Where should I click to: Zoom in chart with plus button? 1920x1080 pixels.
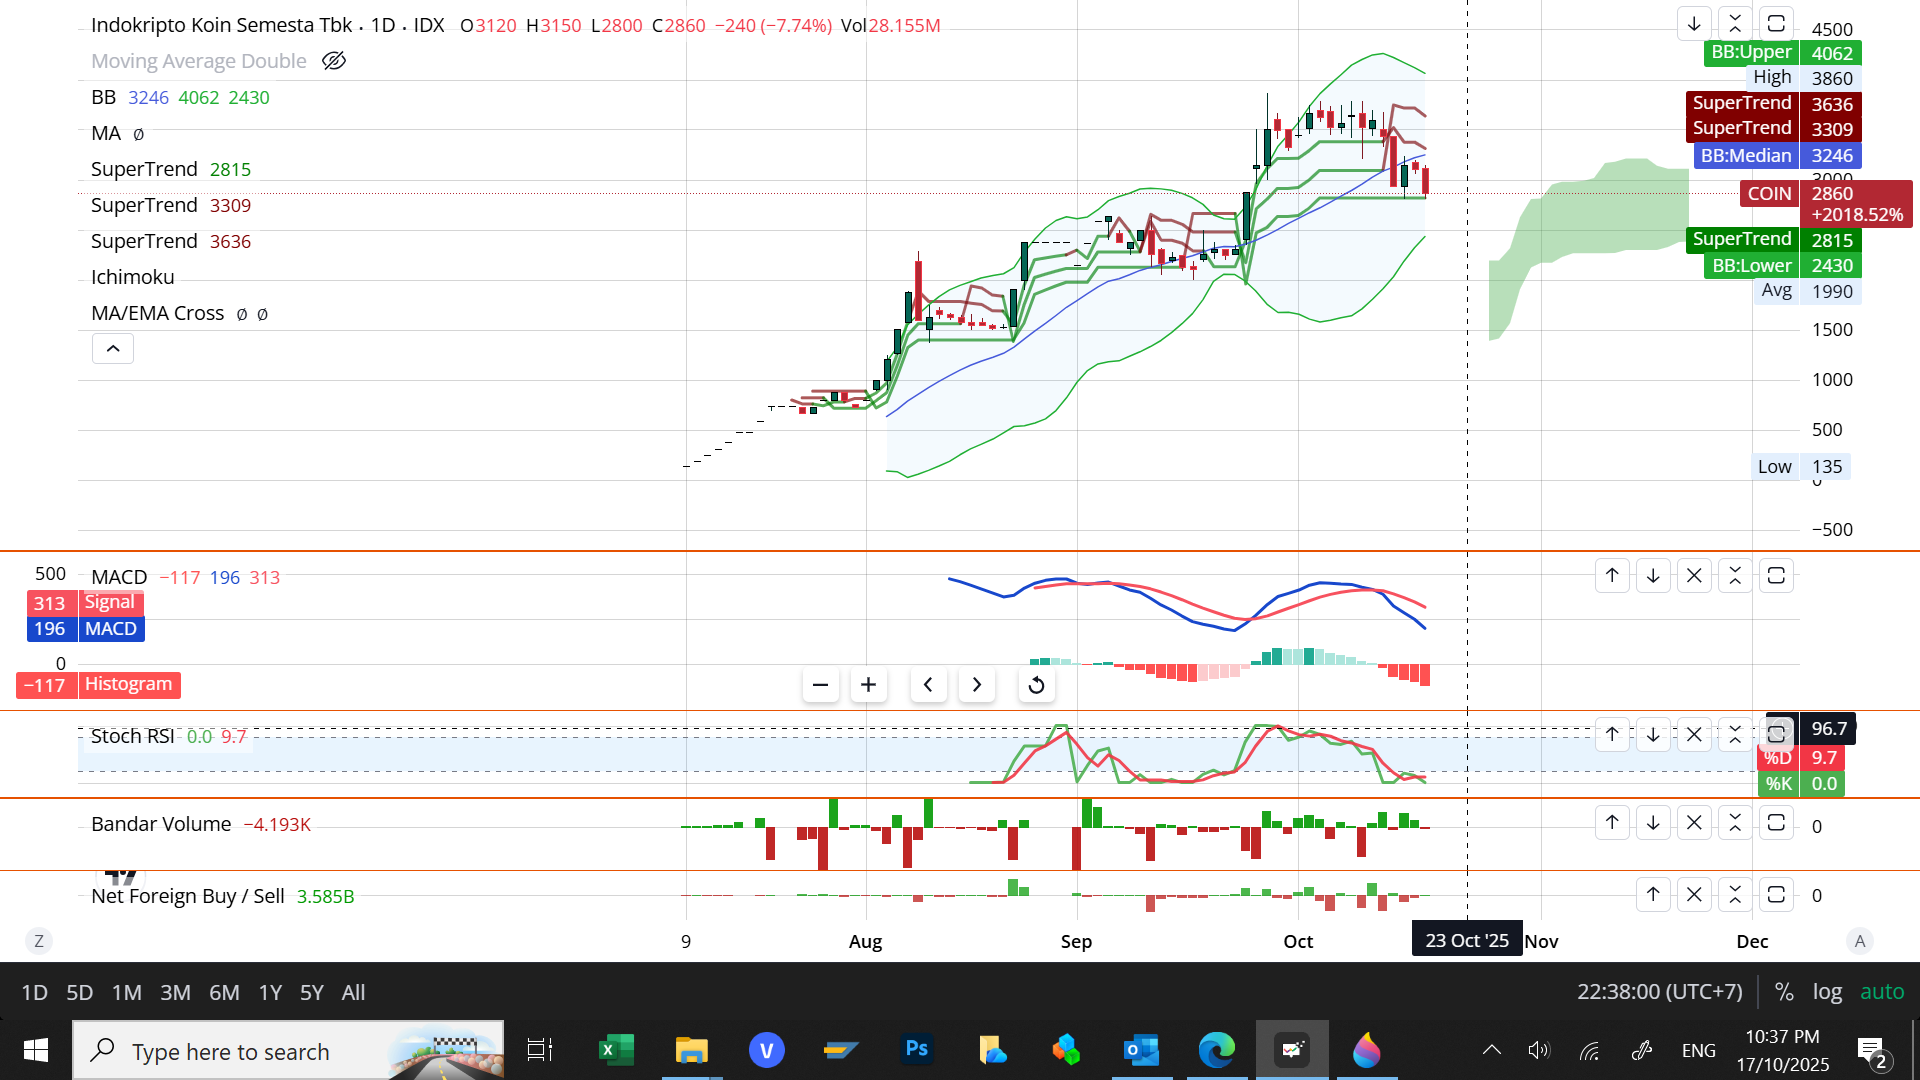[x=868, y=685]
